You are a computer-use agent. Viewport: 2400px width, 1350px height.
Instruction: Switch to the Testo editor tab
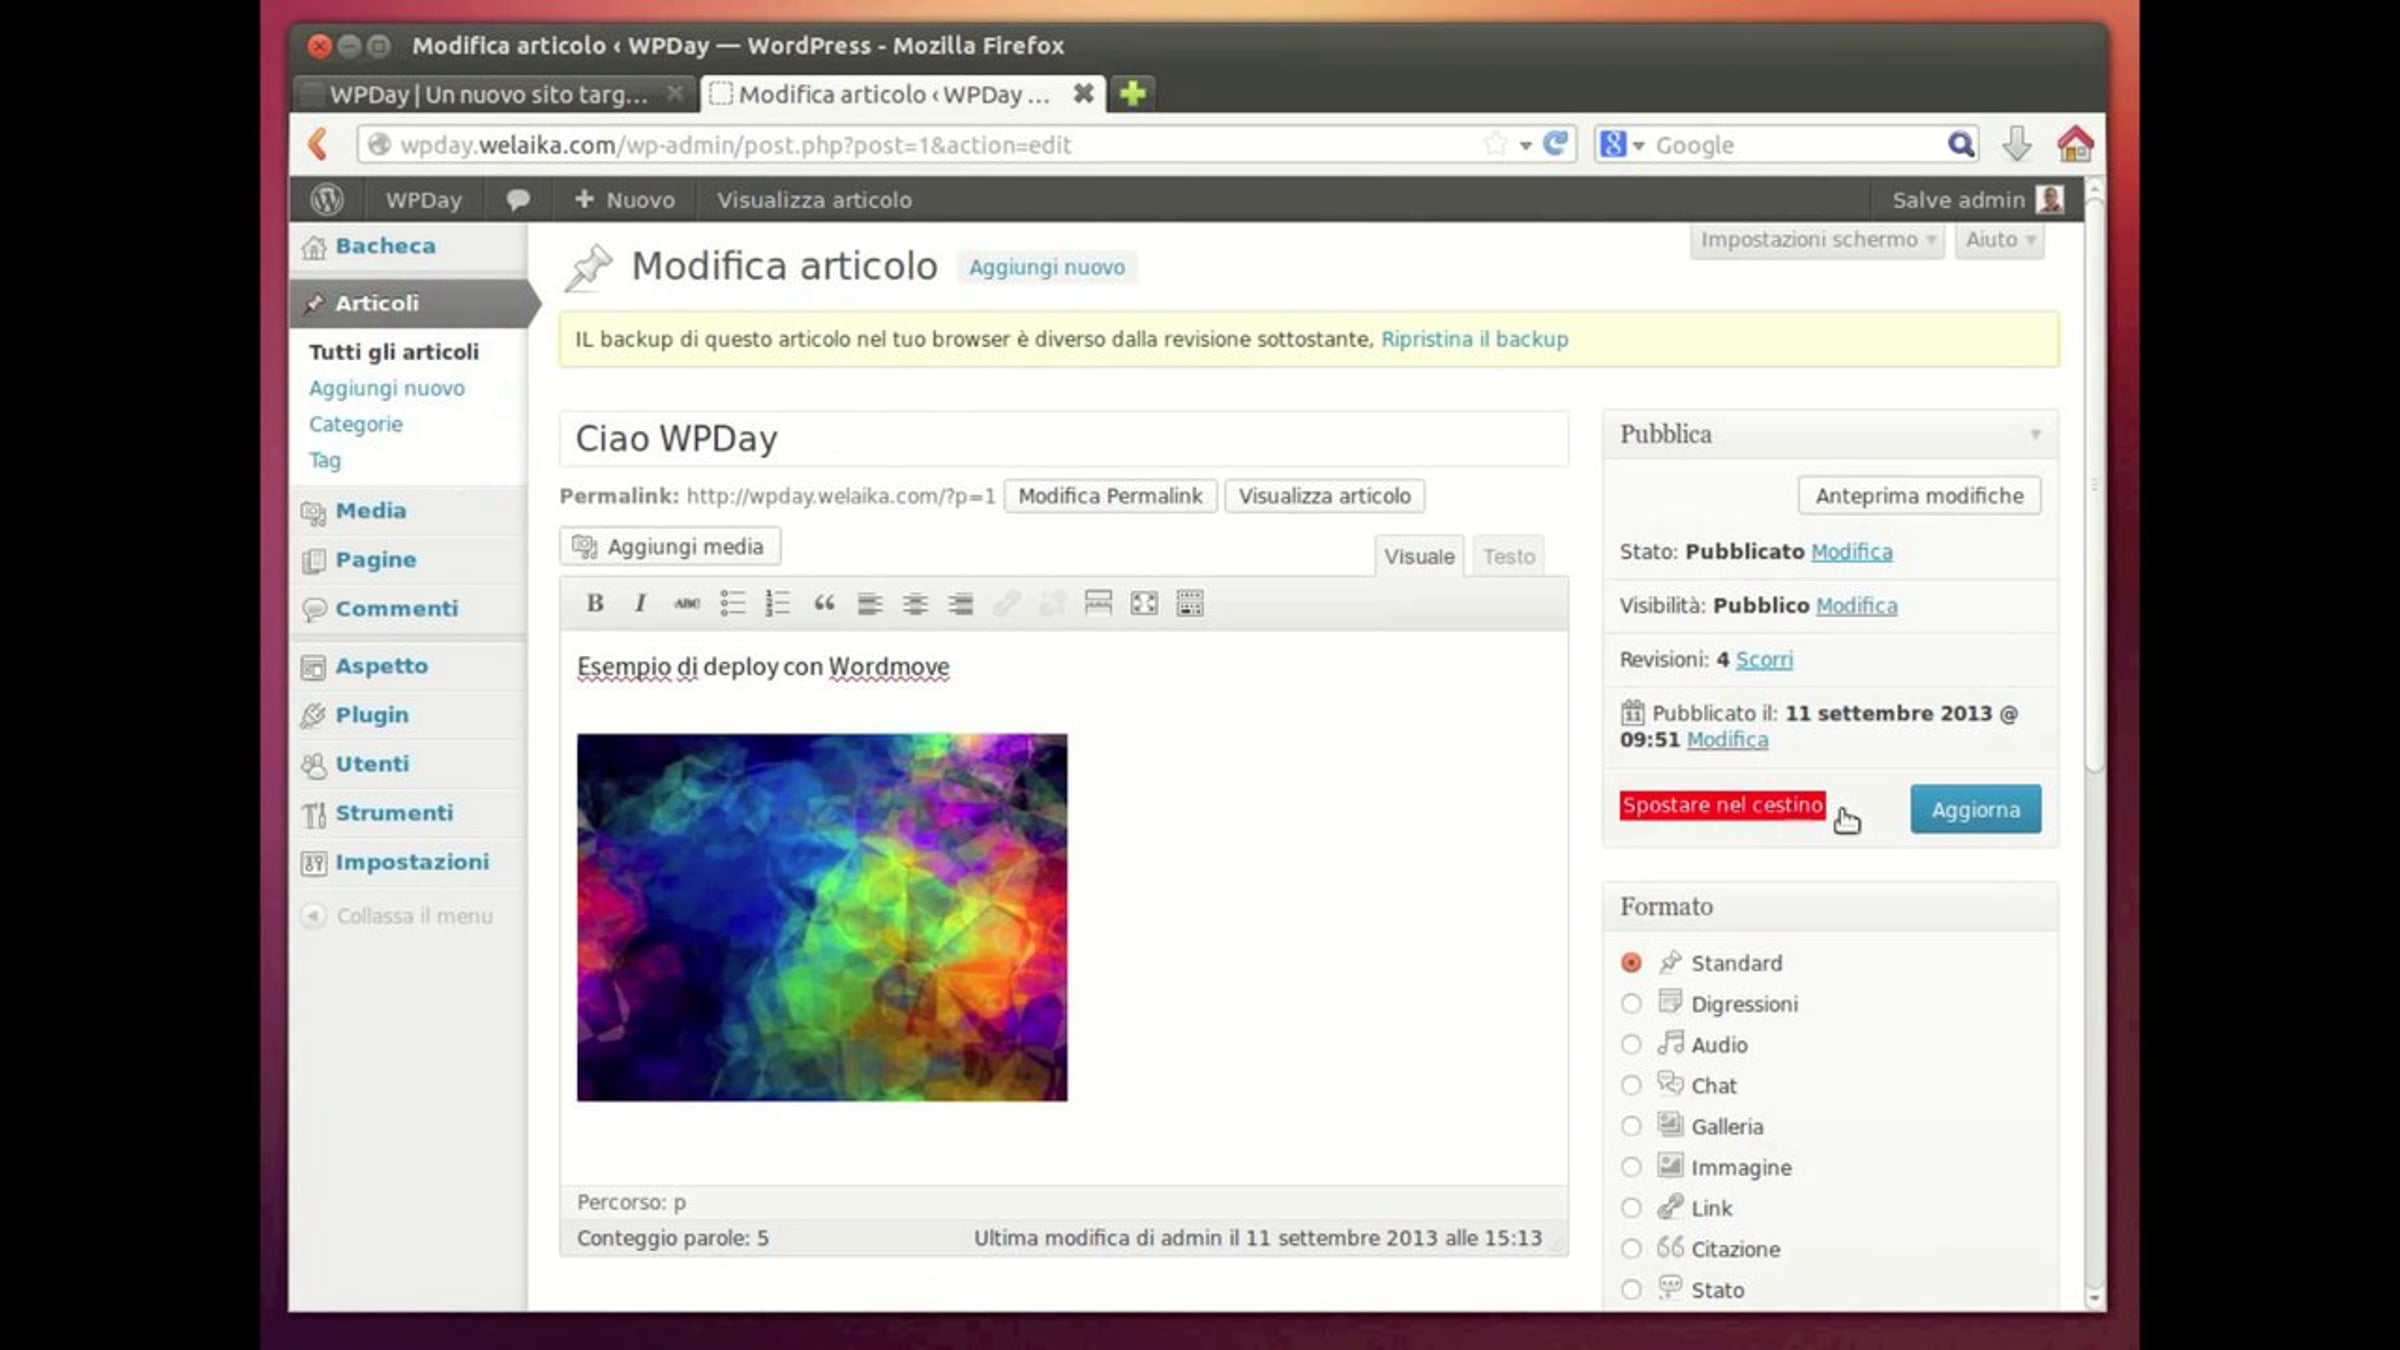coord(1508,556)
